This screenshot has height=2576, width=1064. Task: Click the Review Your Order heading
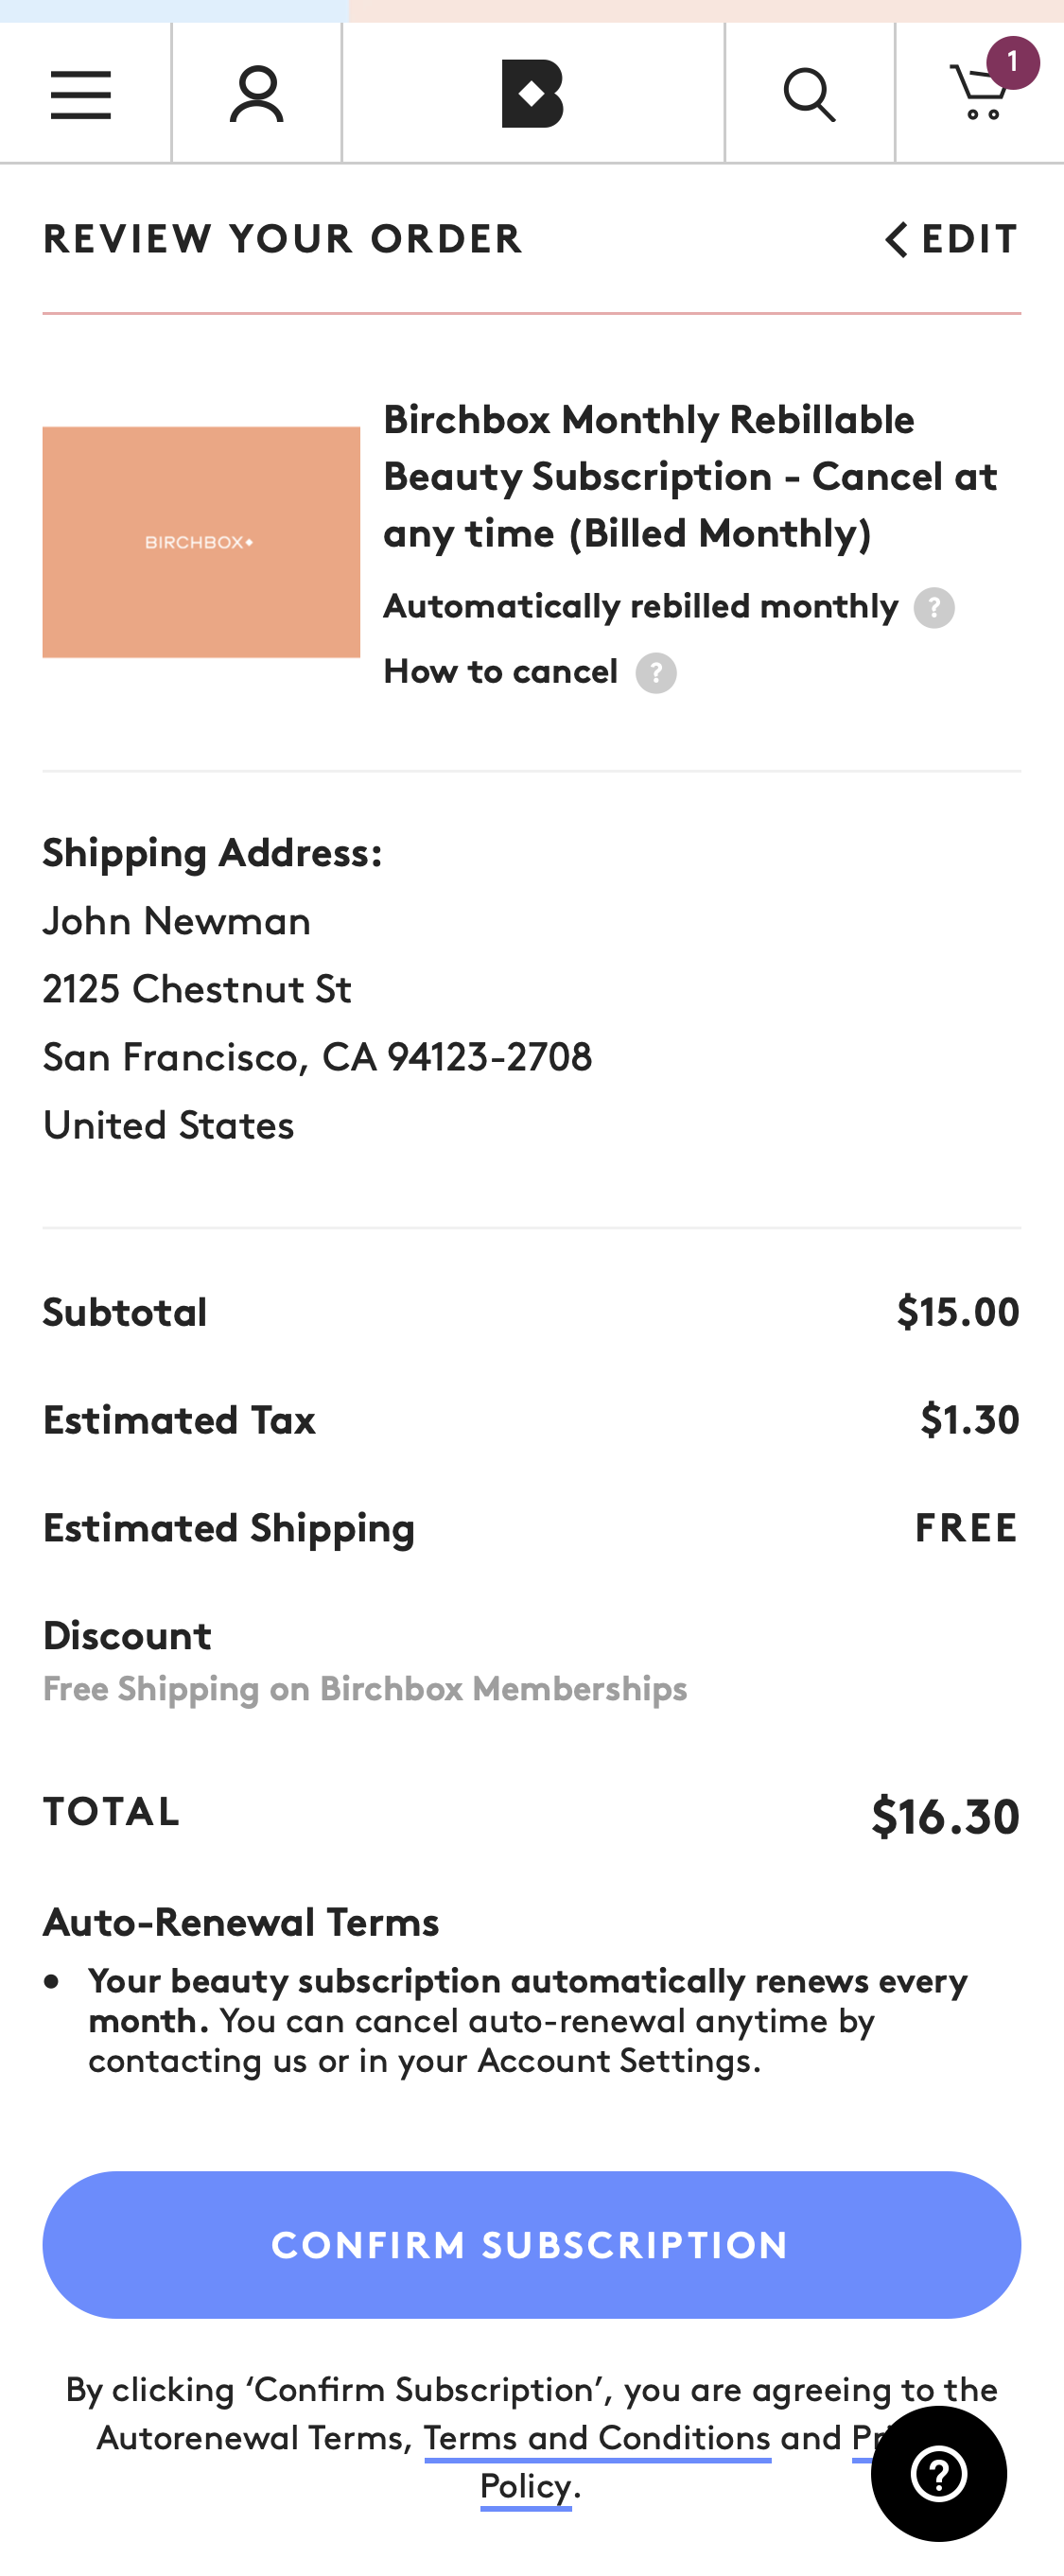click(x=283, y=240)
